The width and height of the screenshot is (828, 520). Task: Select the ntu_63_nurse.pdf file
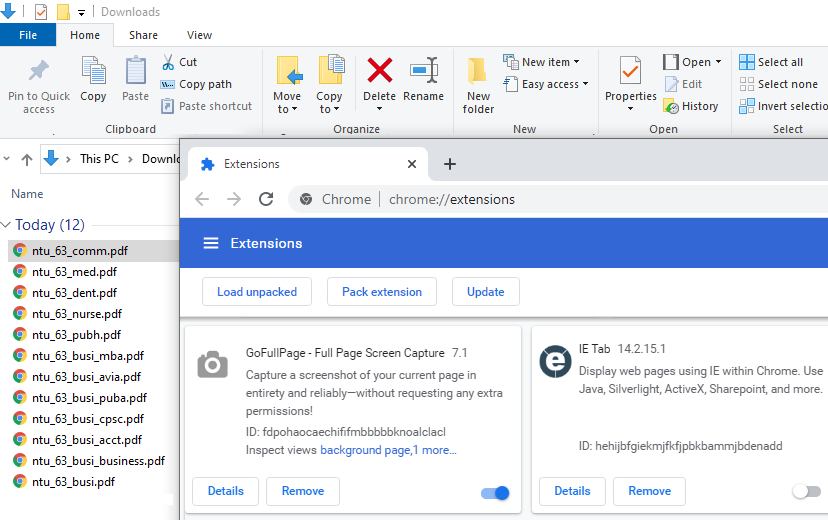click(x=73, y=314)
